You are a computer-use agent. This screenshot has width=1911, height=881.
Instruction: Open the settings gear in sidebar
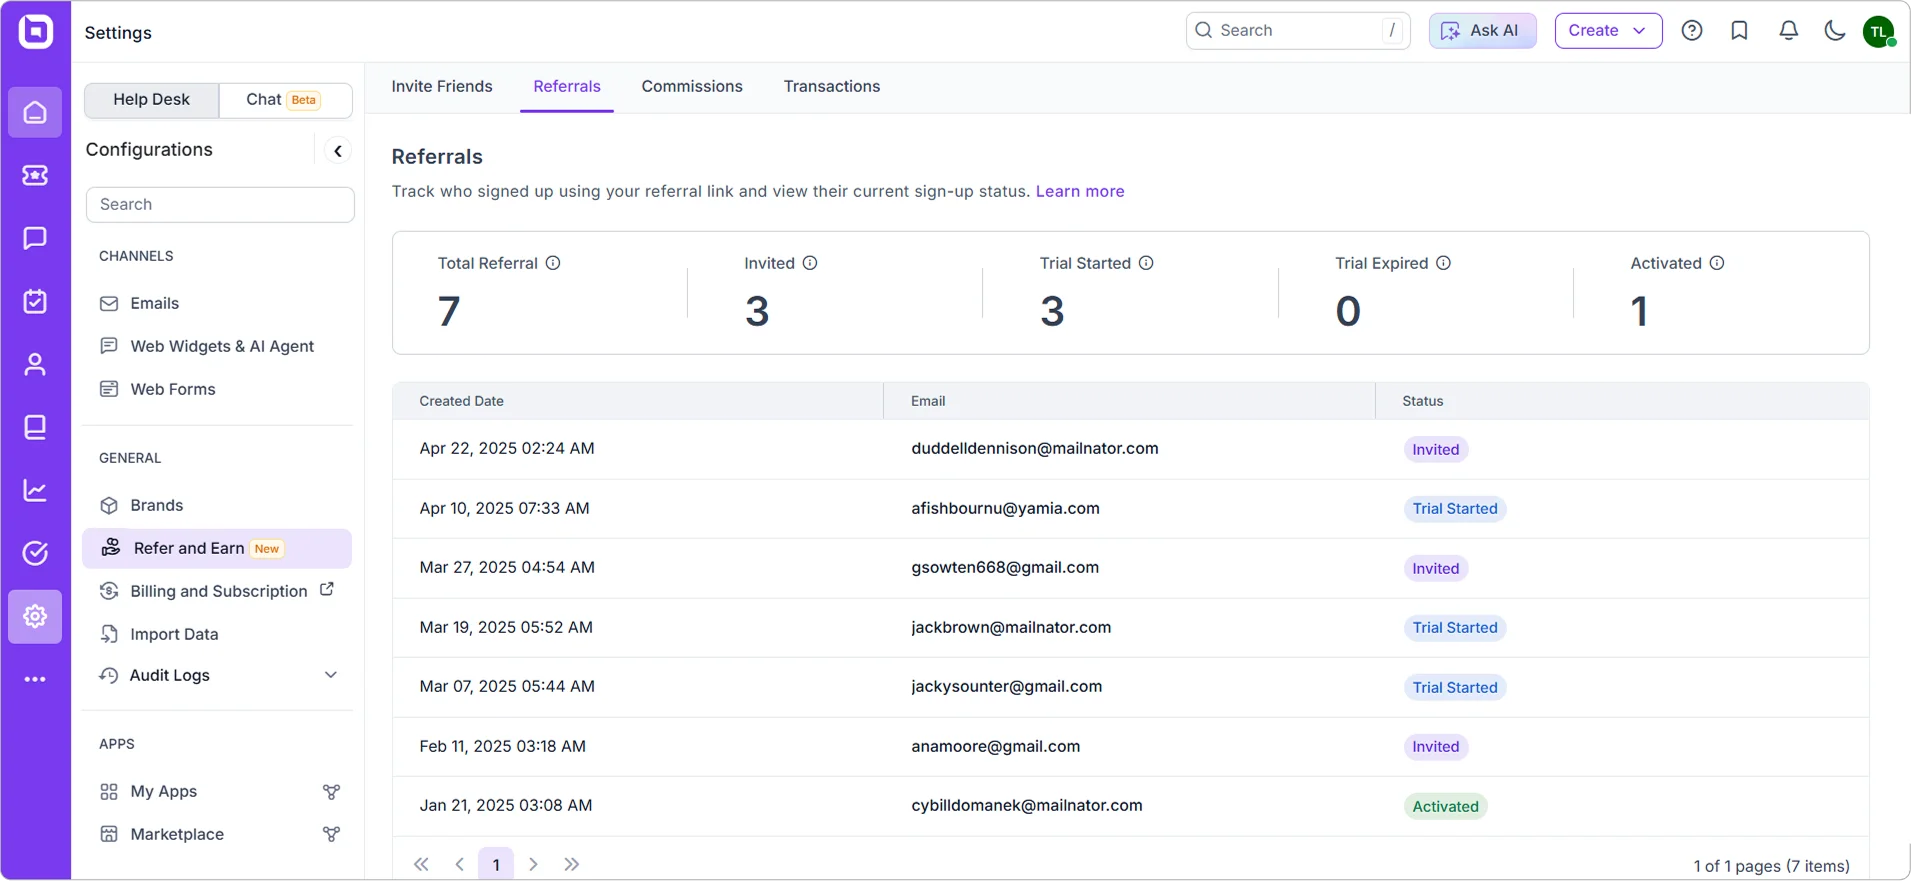pyautogui.click(x=35, y=616)
